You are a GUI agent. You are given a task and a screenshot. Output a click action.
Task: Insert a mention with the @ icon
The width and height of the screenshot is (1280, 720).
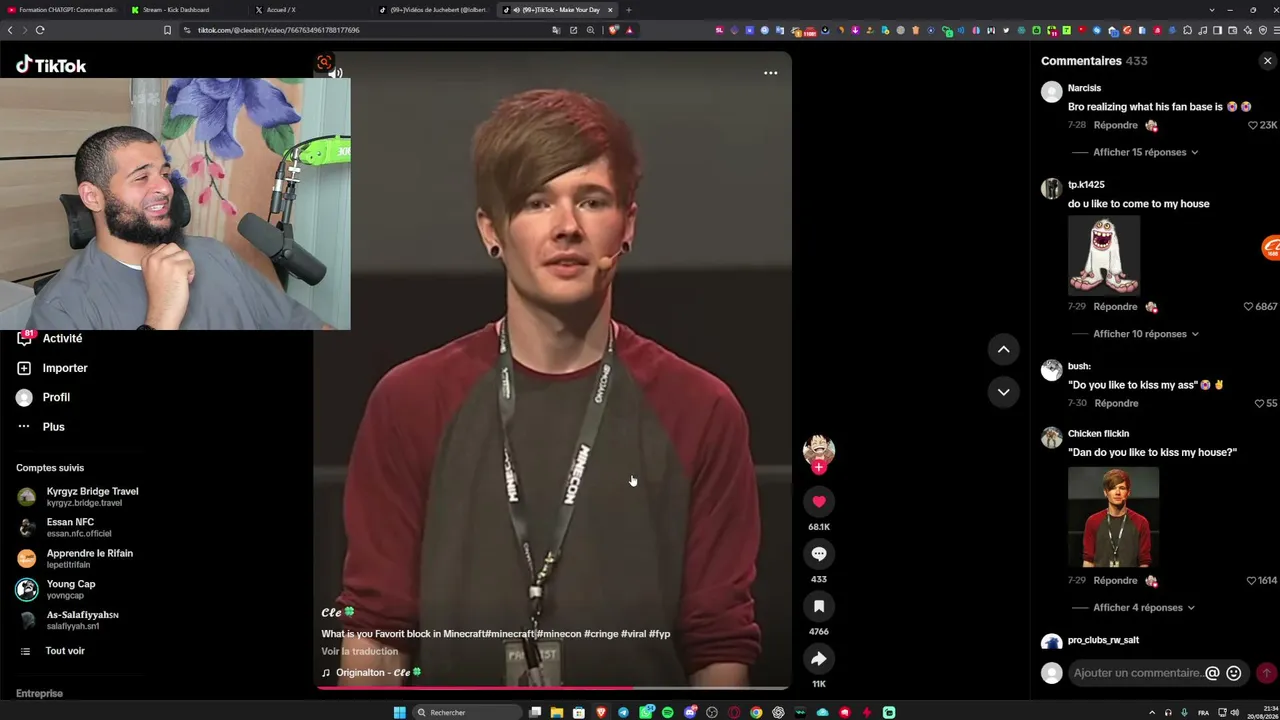(x=1212, y=673)
